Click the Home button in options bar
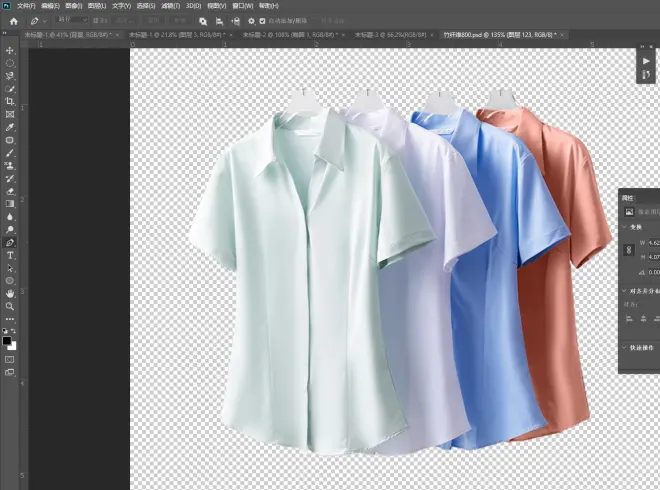The width and height of the screenshot is (660, 490). click(13, 20)
